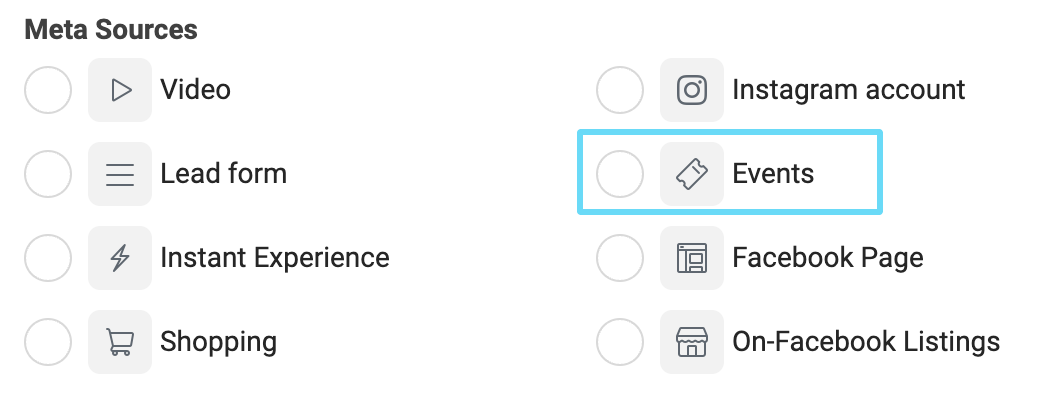The image size is (1046, 400).
Task: Select the Instagram account radio button
Action: coord(620,90)
